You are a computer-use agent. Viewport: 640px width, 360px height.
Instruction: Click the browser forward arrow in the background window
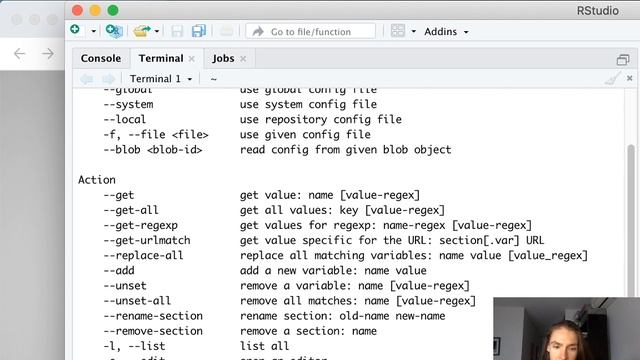point(48,53)
